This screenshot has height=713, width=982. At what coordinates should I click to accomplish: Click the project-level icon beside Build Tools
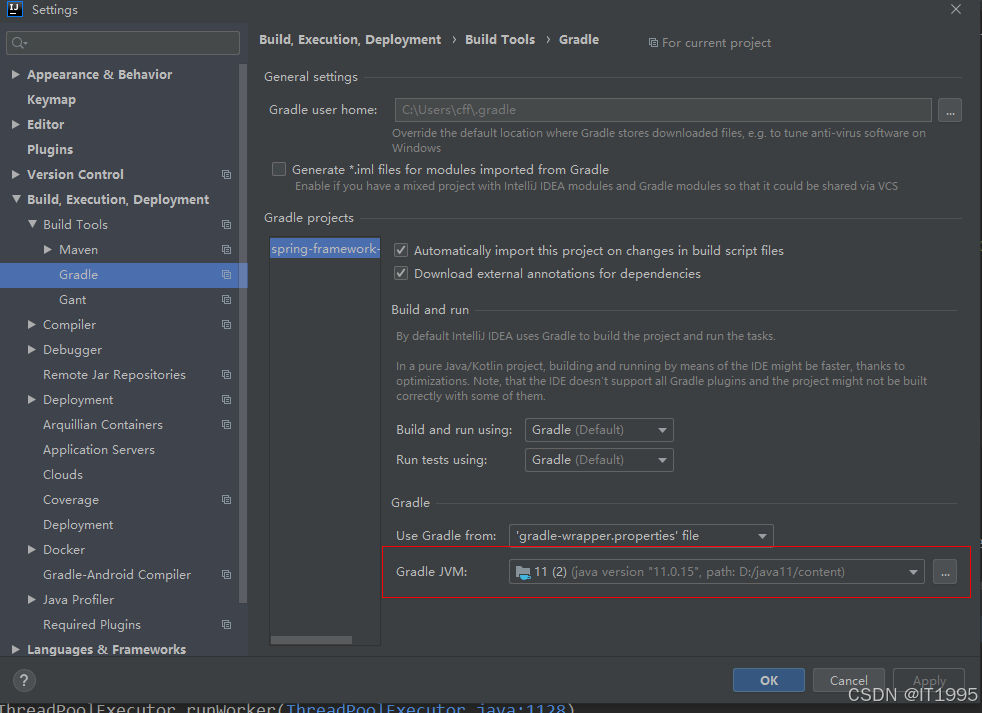click(x=227, y=225)
